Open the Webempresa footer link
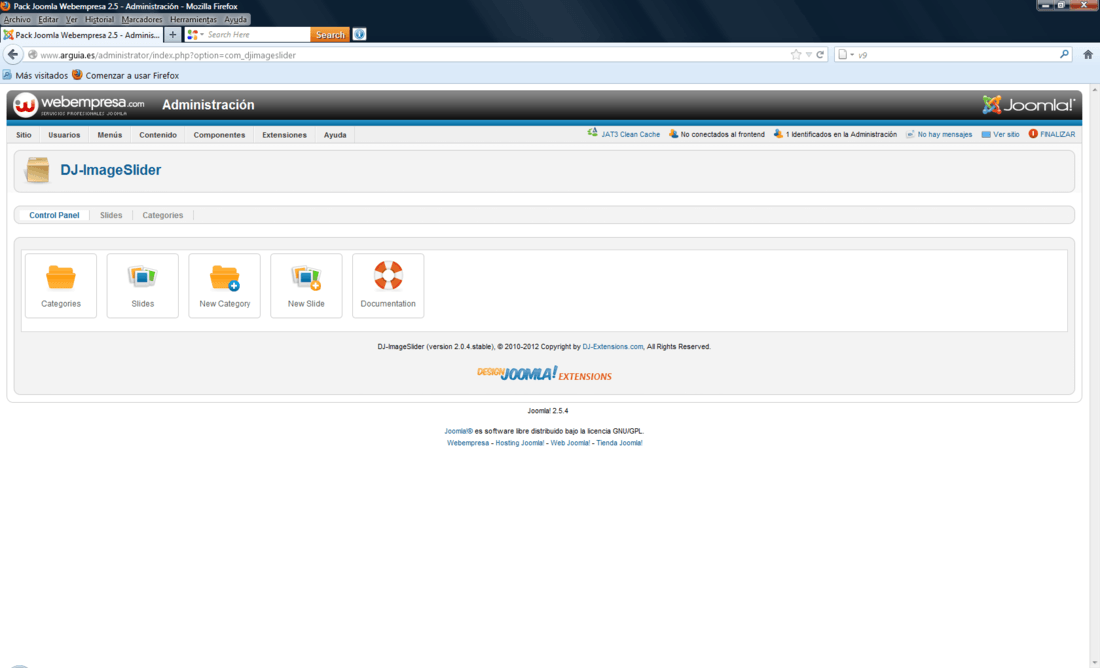1100x668 pixels. (x=468, y=443)
